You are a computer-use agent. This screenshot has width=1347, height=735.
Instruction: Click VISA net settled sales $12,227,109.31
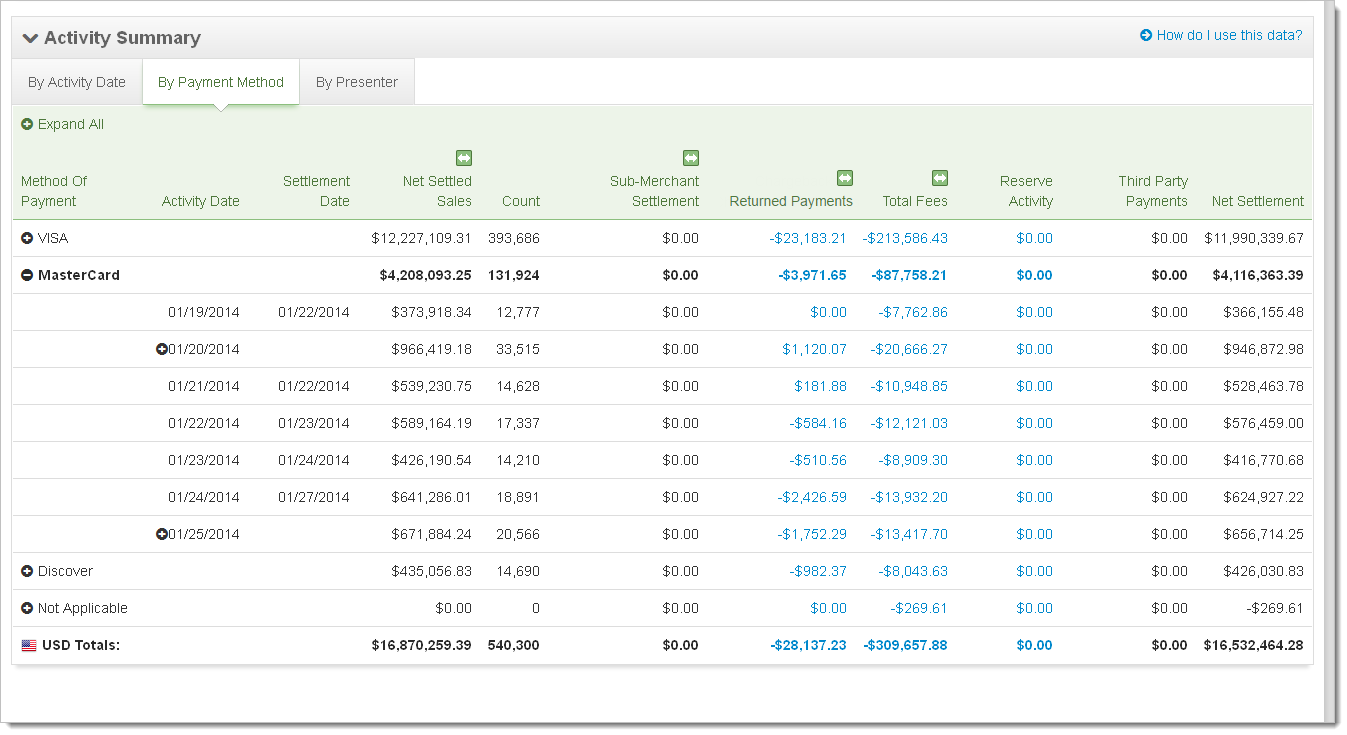point(421,239)
